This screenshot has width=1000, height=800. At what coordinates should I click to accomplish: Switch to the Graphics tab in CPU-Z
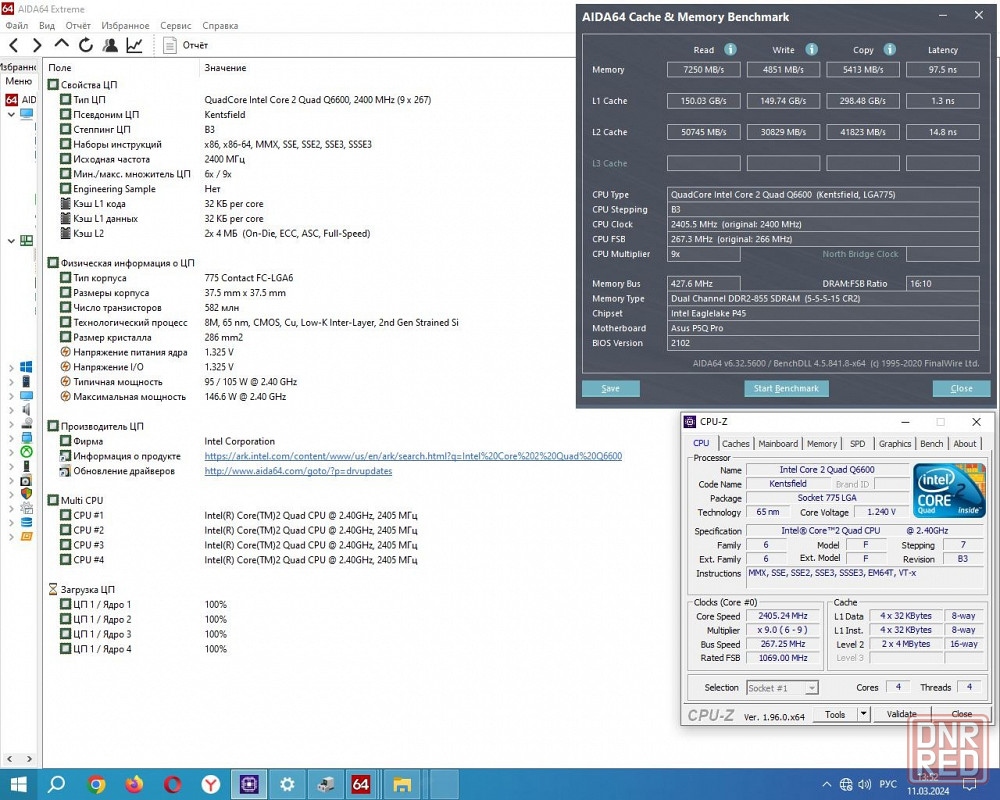[895, 443]
